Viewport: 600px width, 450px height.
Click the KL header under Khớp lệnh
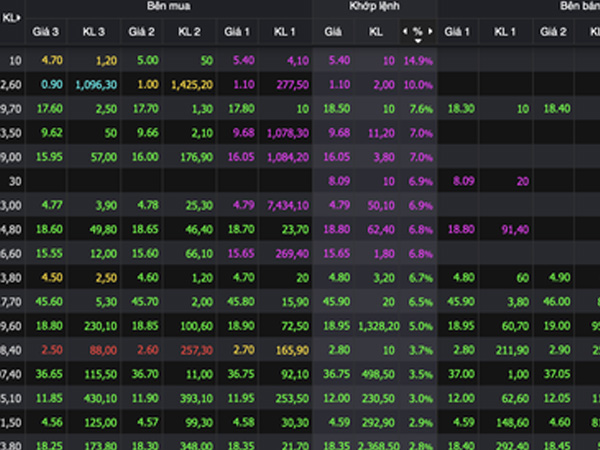click(x=376, y=33)
